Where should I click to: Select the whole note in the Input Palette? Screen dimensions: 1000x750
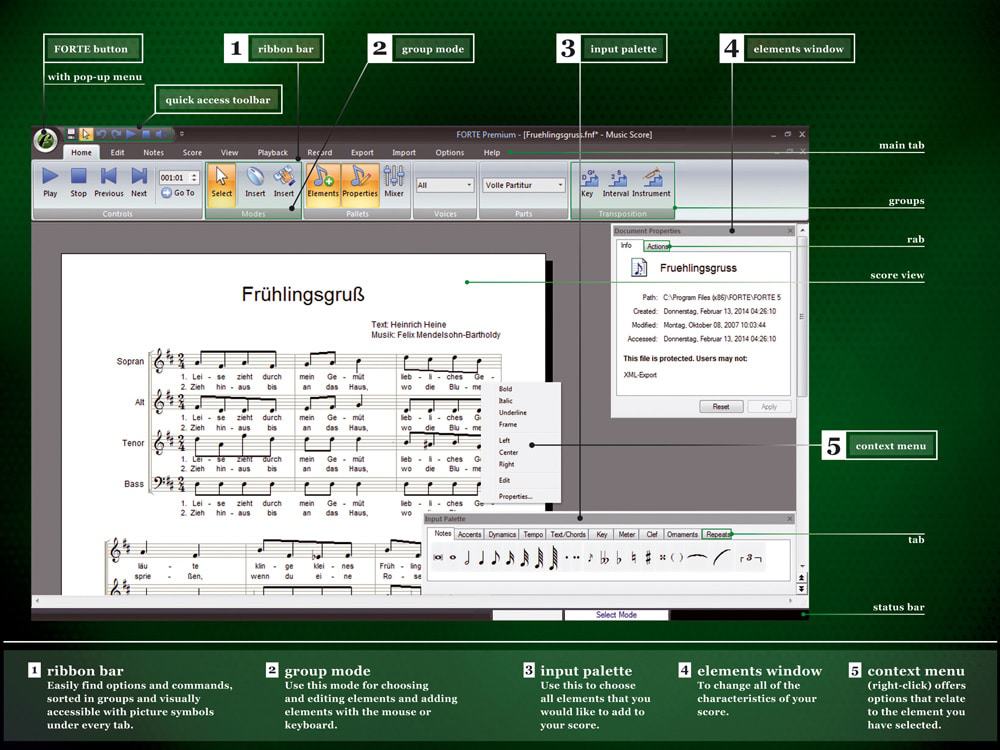pos(453,557)
